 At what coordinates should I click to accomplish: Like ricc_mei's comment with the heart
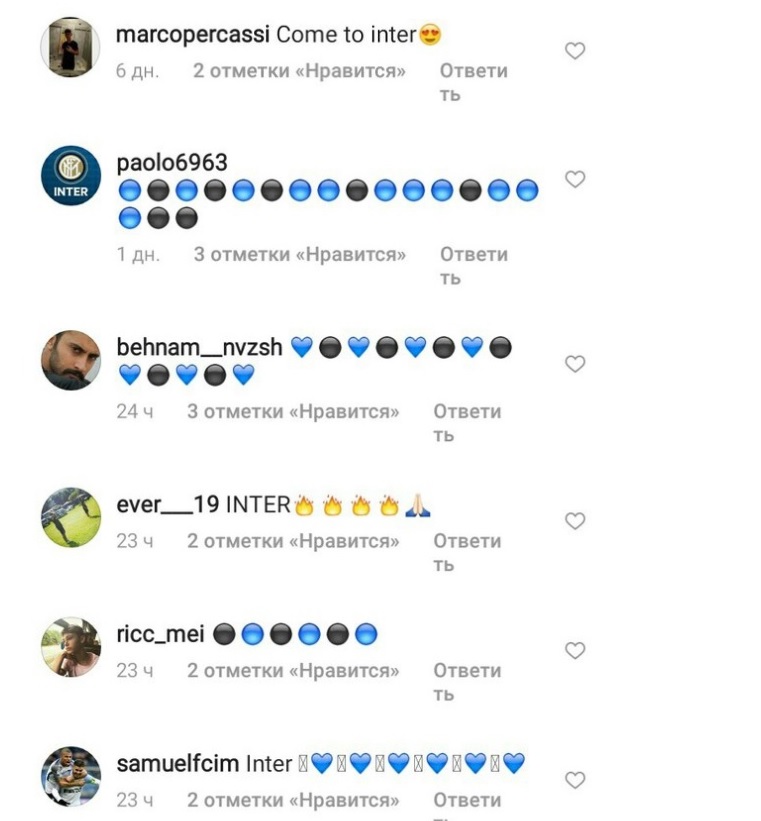click(575, 650)
